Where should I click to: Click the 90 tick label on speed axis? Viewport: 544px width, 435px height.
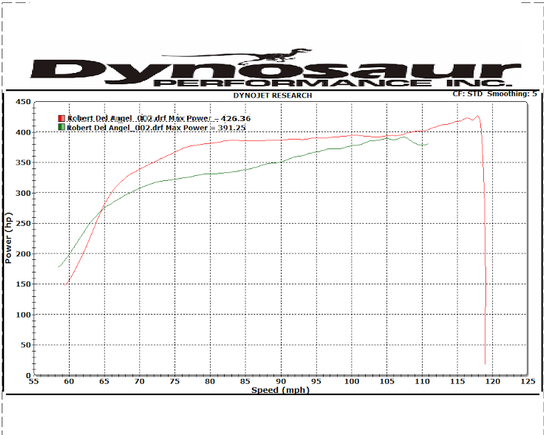281,382
